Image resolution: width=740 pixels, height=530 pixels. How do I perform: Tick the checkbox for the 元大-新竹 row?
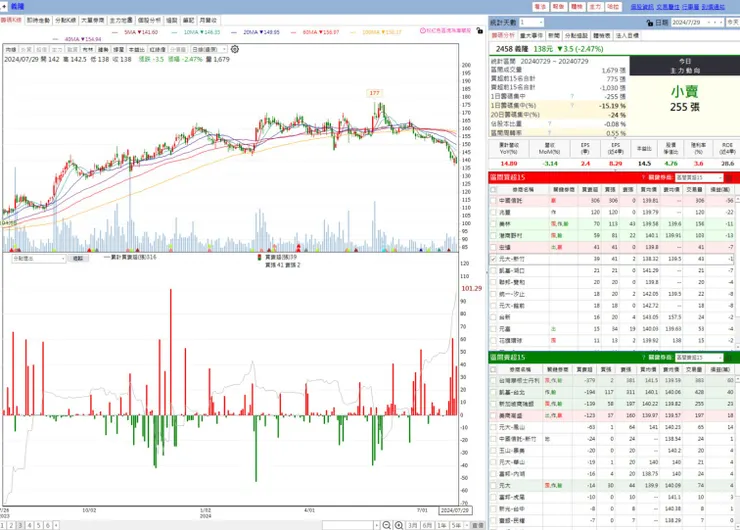click(x=494, y=259)
